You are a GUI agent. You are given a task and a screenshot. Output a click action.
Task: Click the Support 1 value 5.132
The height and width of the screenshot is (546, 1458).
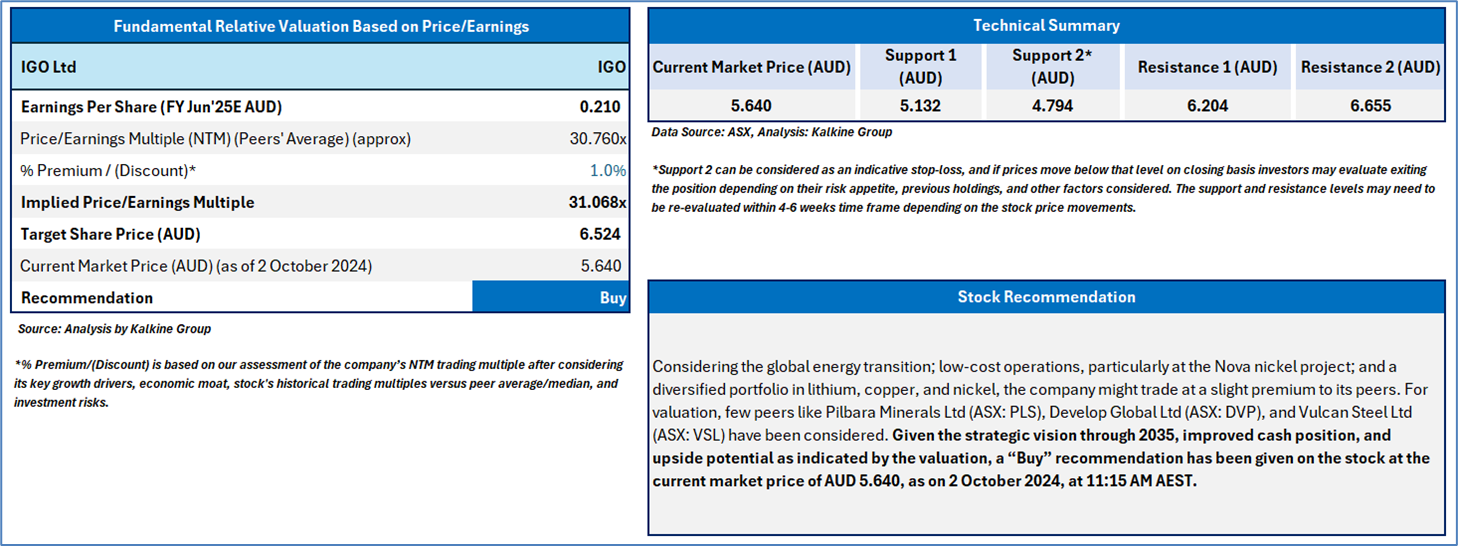pos(920,105)
